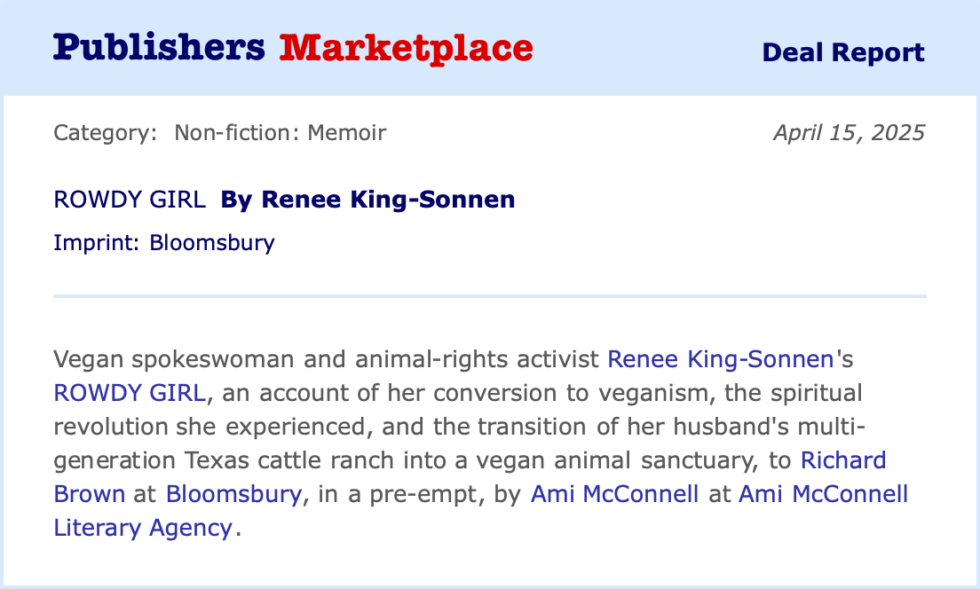Open the ROWDY GIRL link in the description
The image size is (980, 589).
pyautogui.click(x=130, y=392)
